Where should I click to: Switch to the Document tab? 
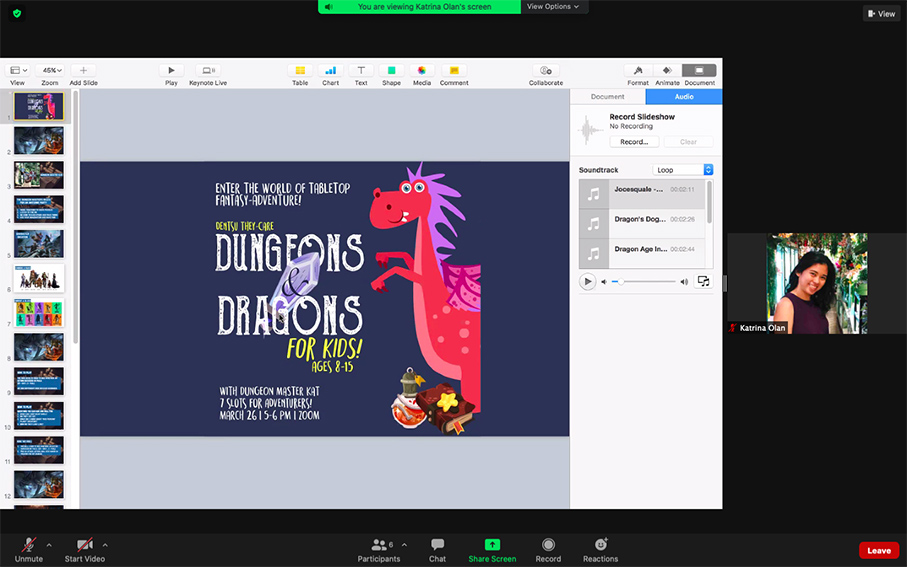tap(607, 97)
